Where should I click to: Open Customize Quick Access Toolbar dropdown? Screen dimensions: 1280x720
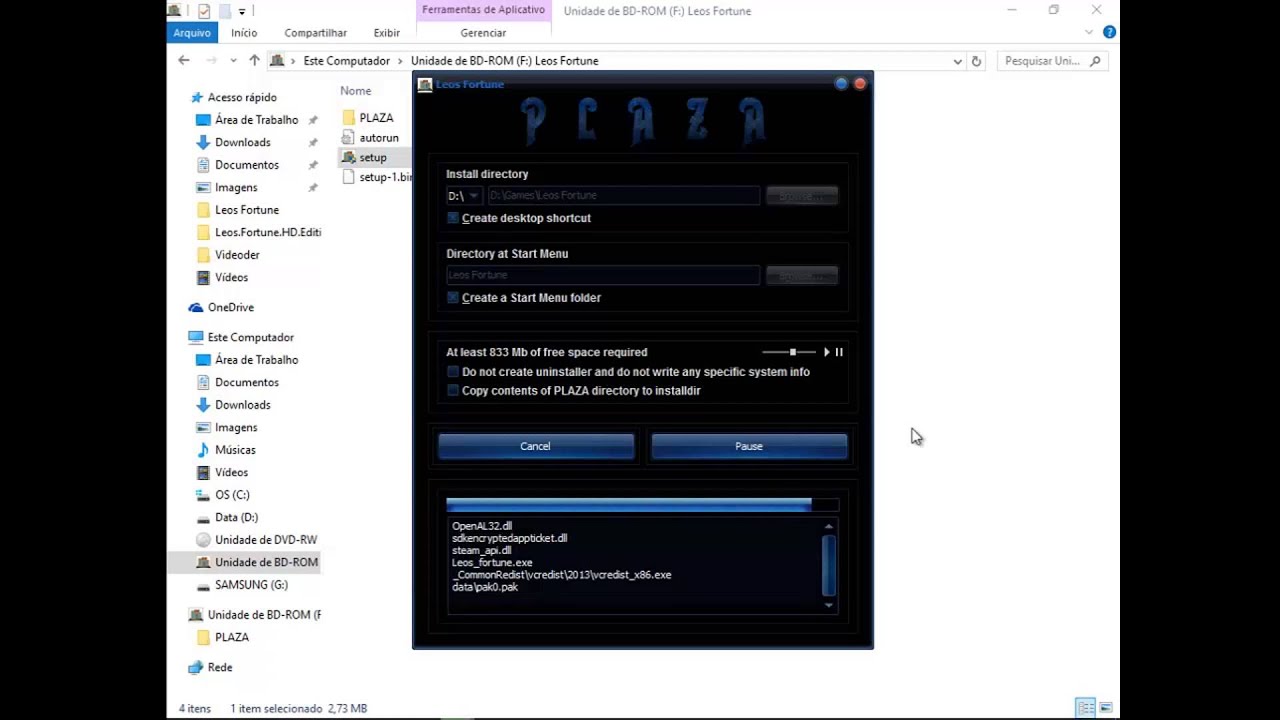[242, 12]
